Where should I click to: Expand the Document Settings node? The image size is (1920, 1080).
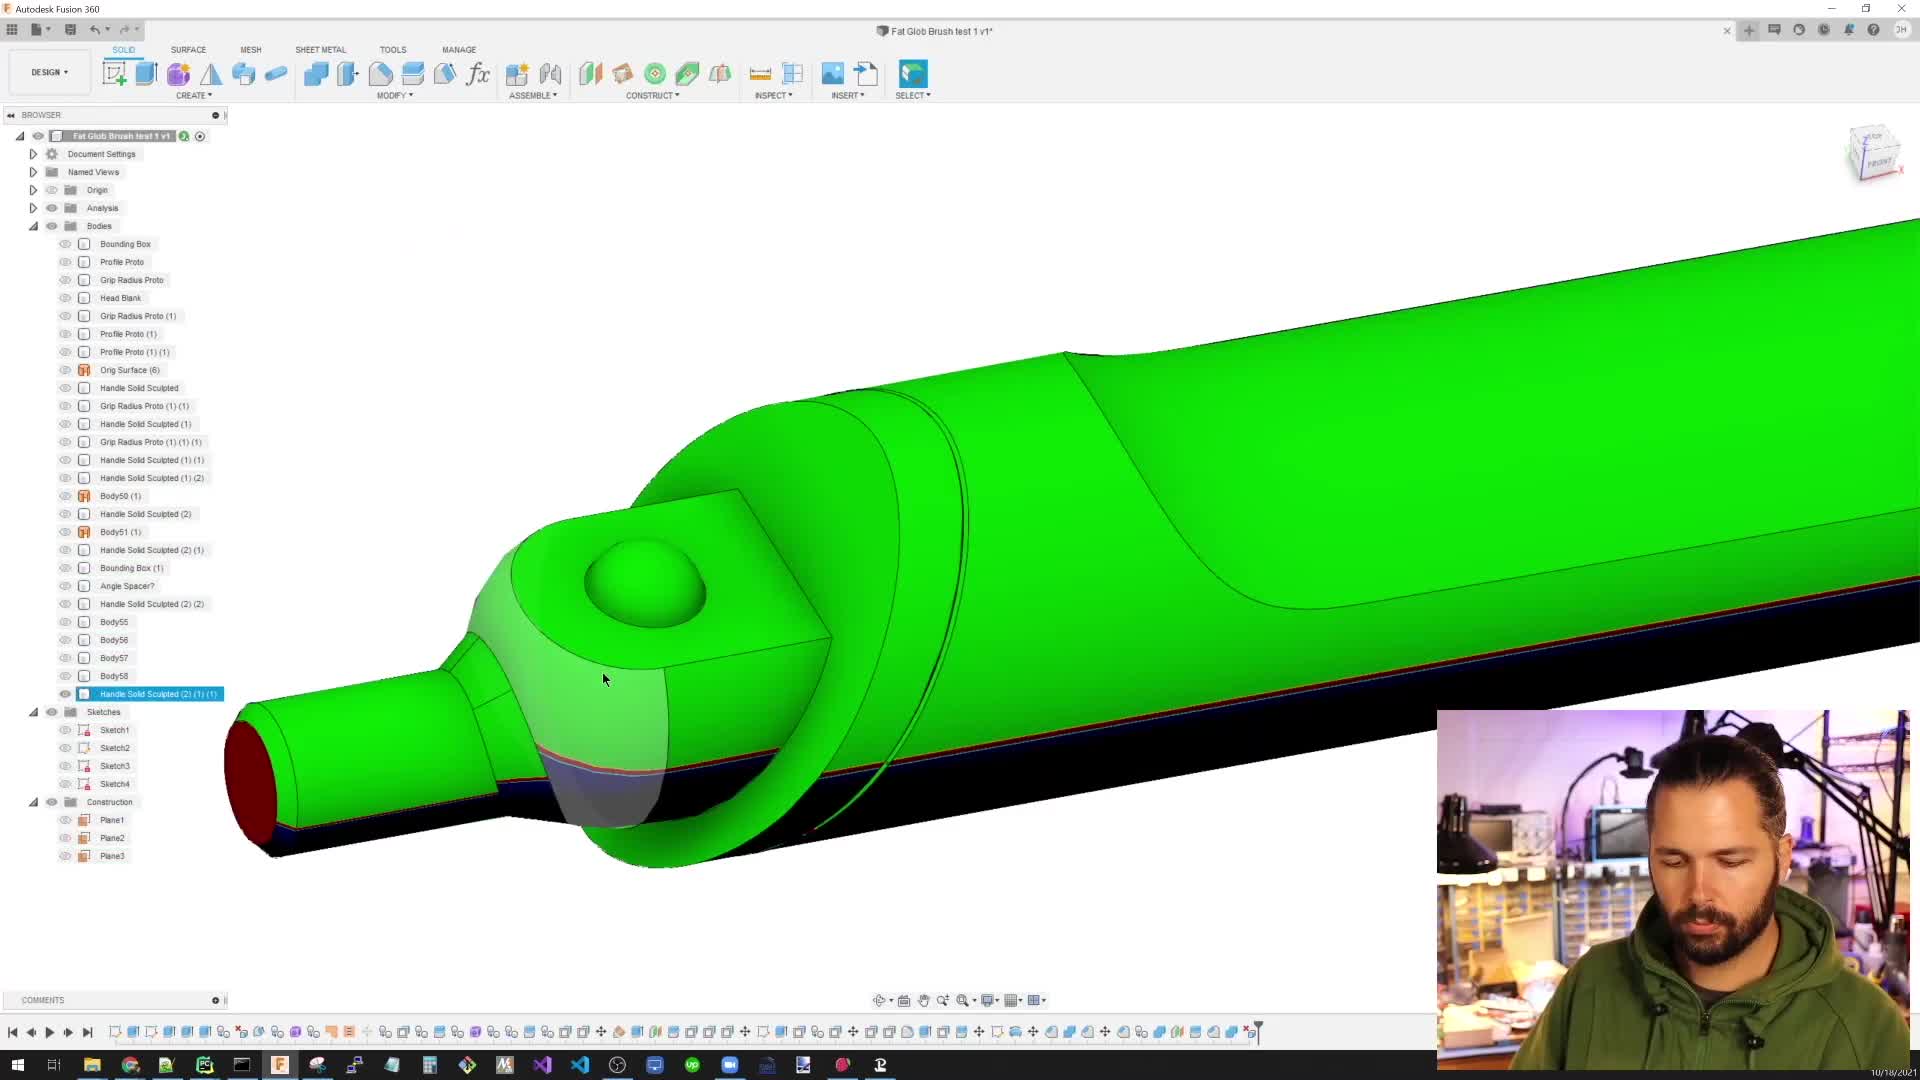click(33, 154)
